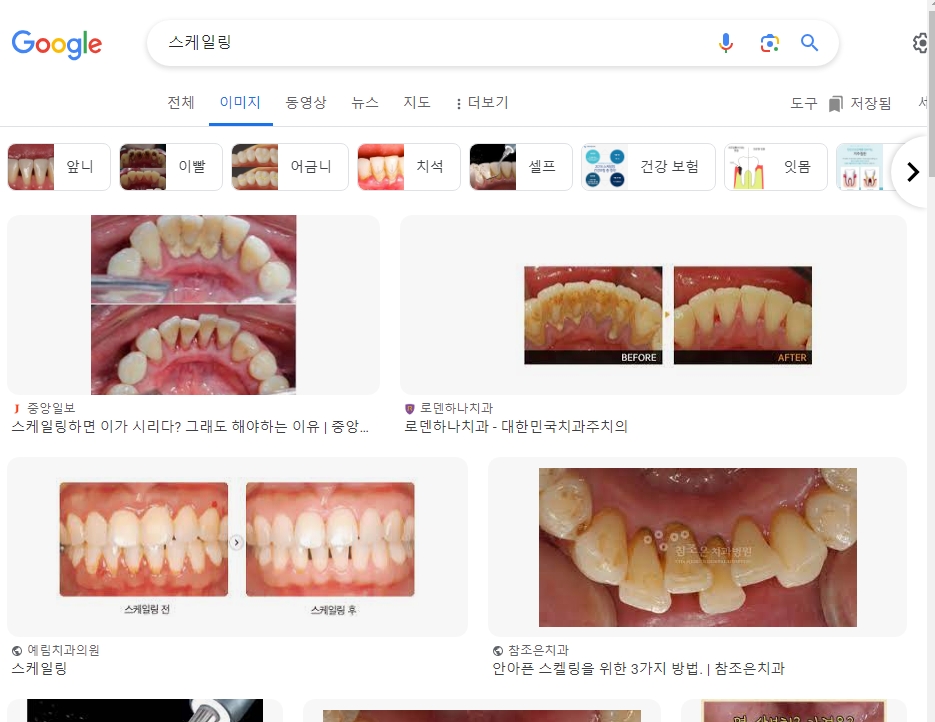
Task: Advance the carousel on the 예림치과의원 result
Action: tap(235, 541)
